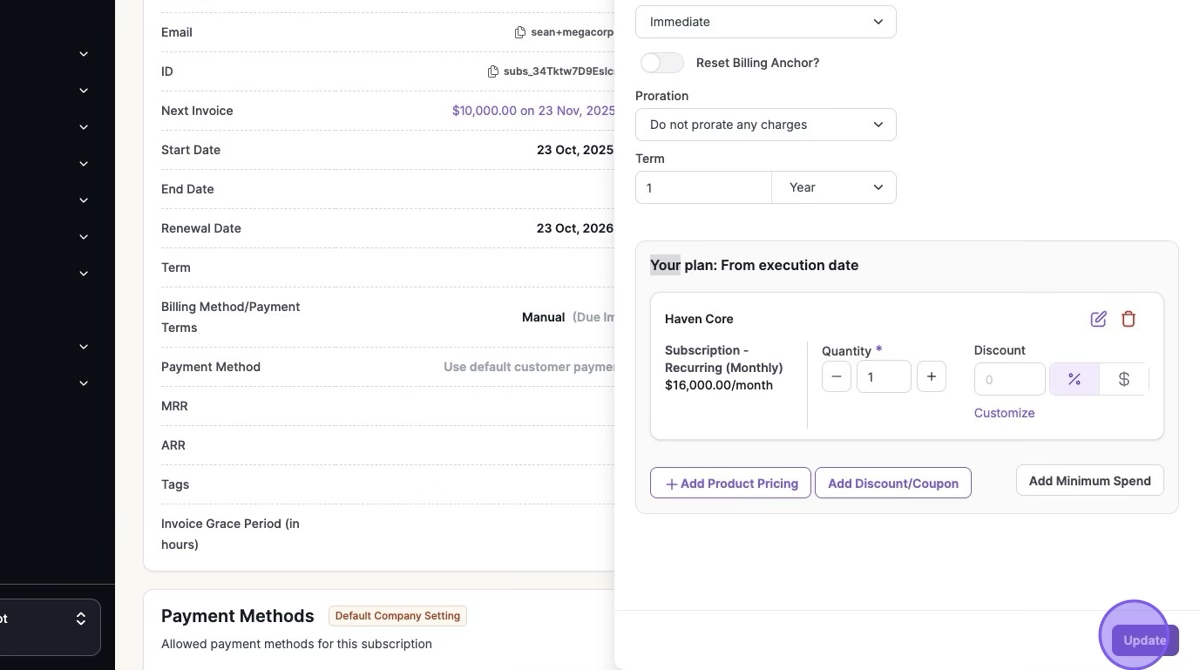
Task: Click the Add Discount/Coupon button
Action: click(x=893, y=483)
